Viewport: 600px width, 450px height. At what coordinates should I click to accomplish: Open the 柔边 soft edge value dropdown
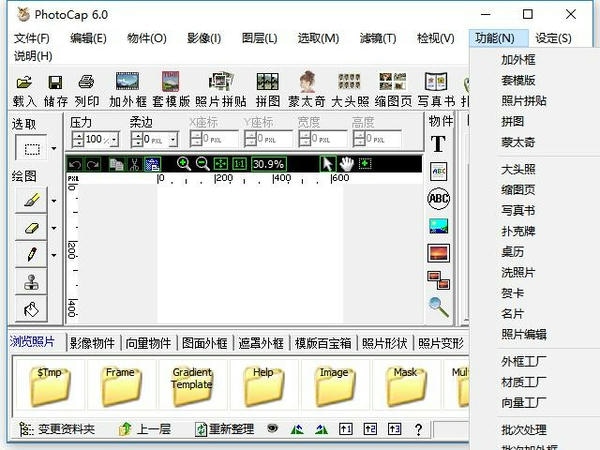173,140
